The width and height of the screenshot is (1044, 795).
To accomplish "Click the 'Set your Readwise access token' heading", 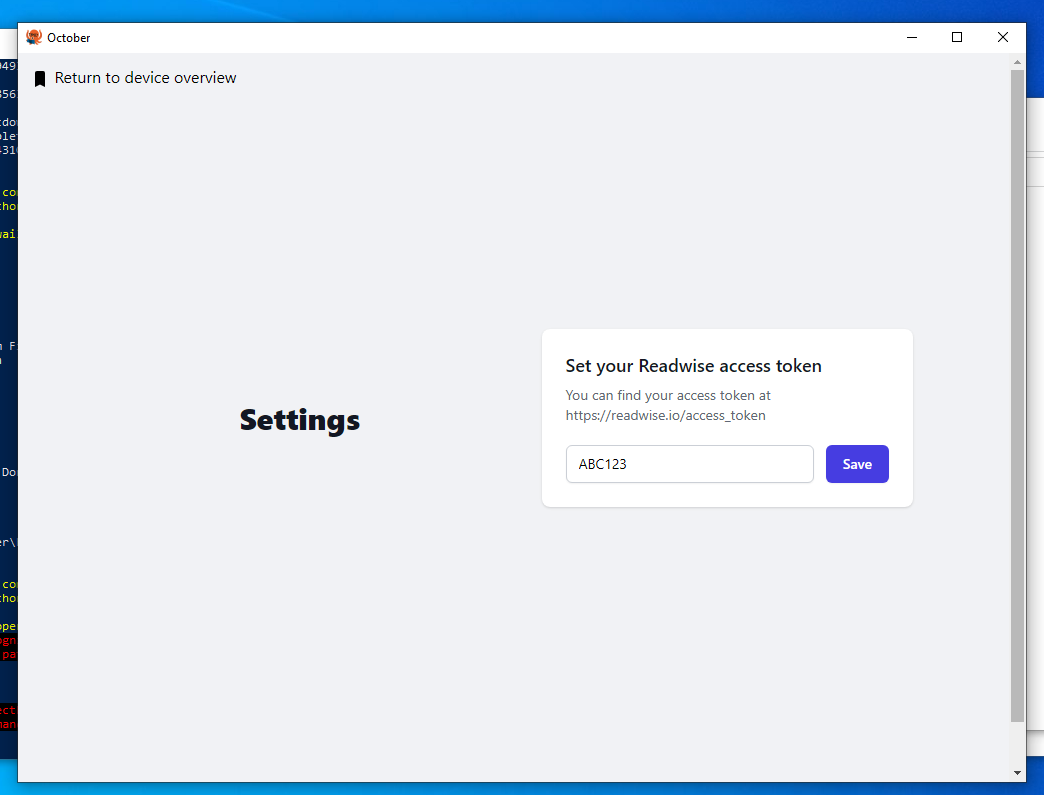I will (x=693, y=366).
